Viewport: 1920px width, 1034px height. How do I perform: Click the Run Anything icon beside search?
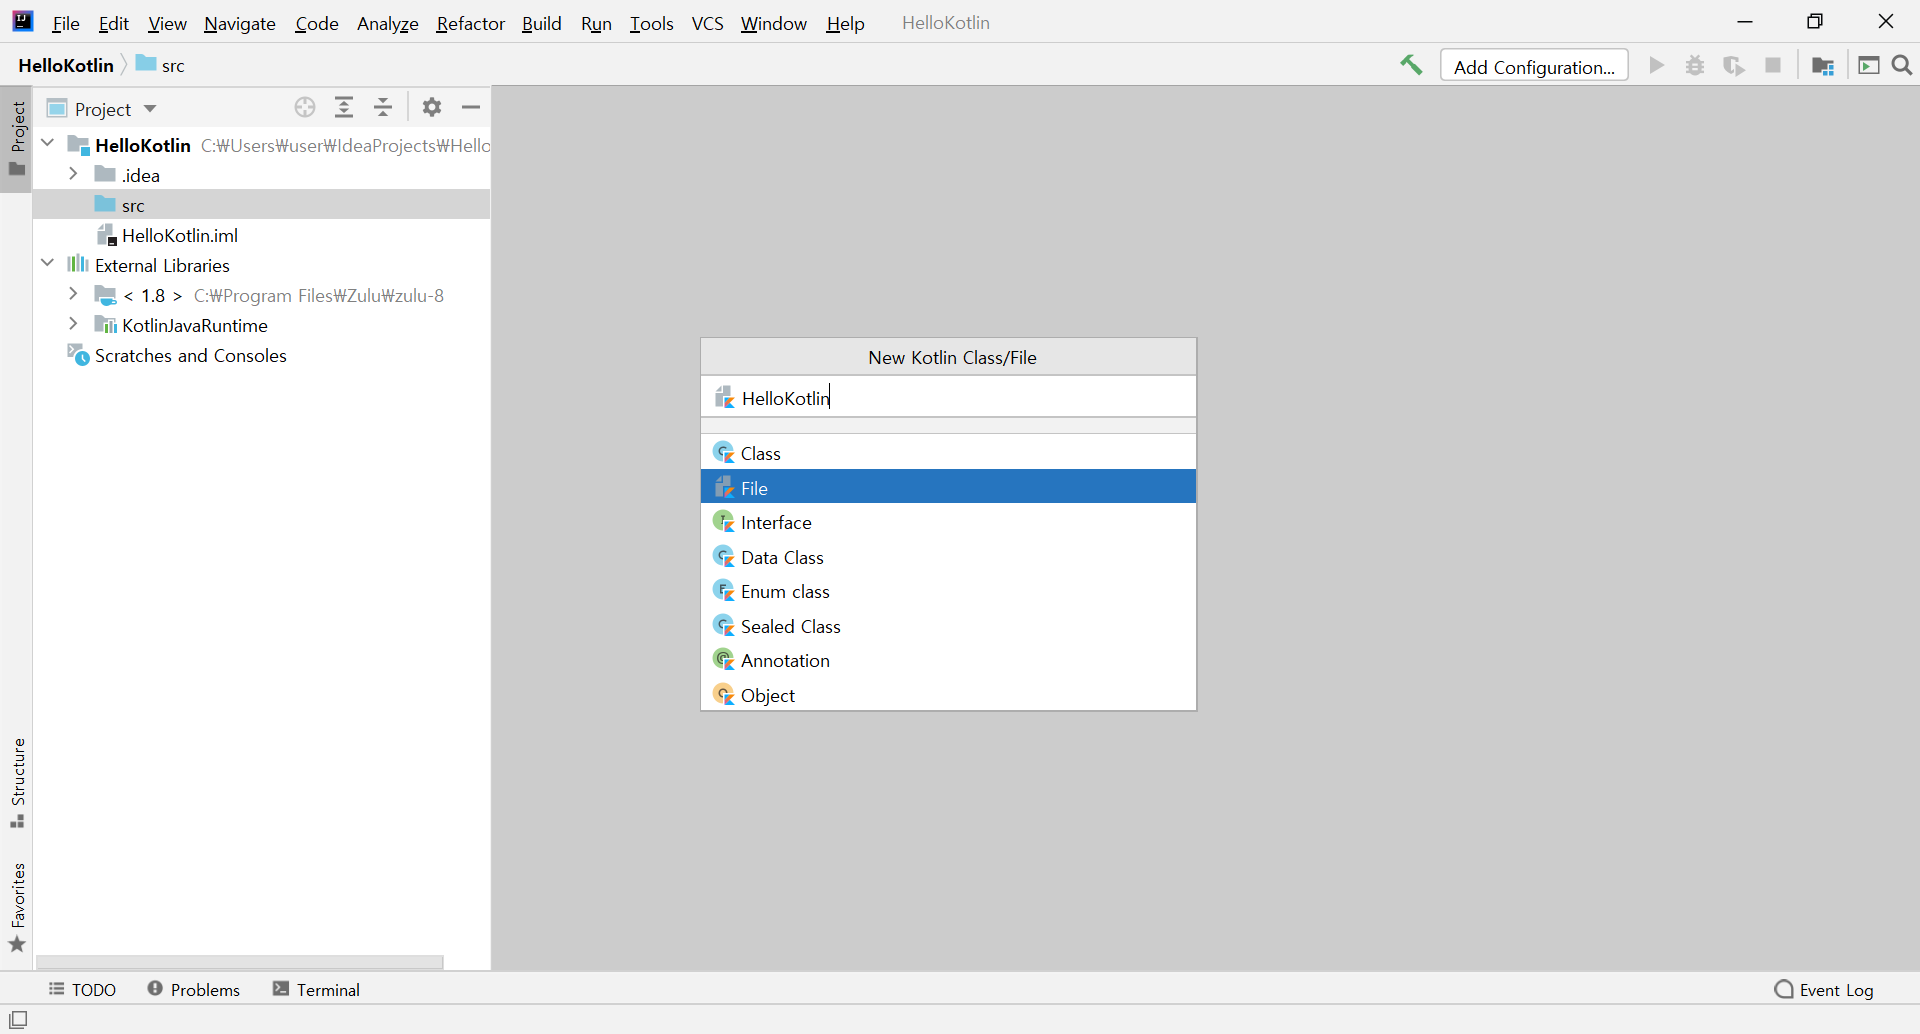pyautogui.click(x=1869, y=66)
